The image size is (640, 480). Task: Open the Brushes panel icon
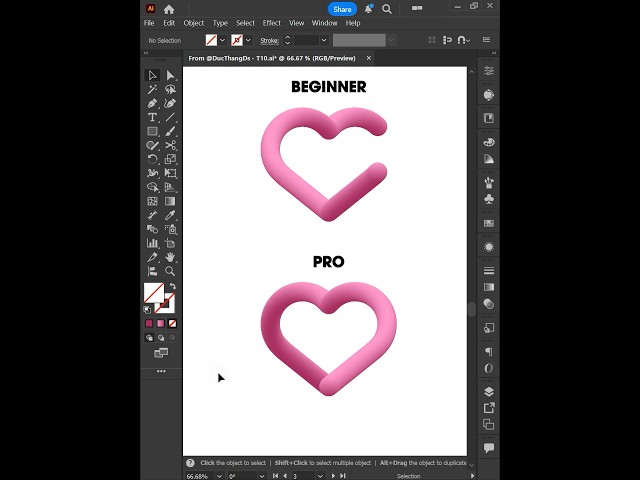tap(489, 182)
